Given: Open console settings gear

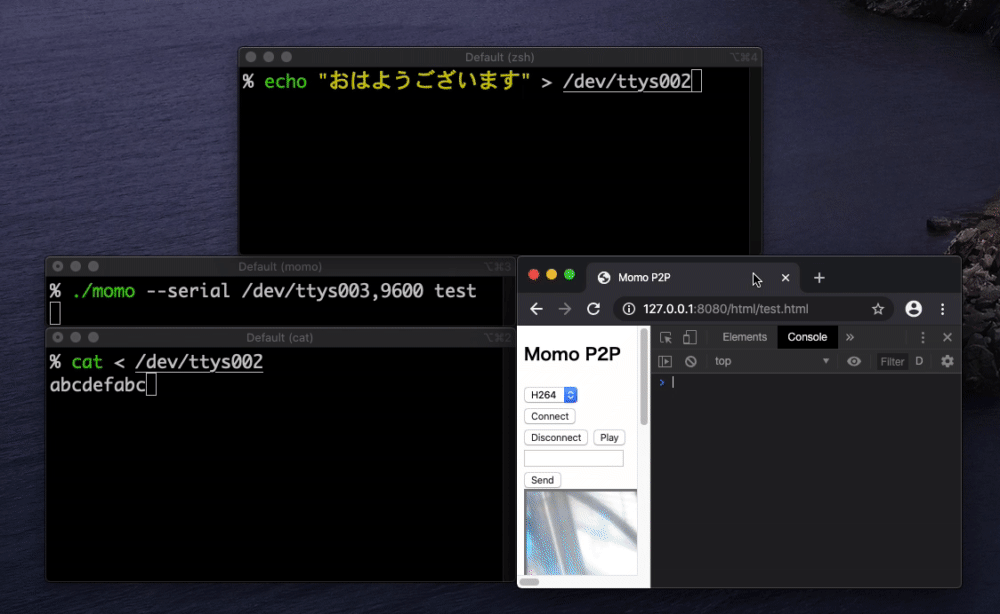Looking at the screenshot, I should point(947,361).
